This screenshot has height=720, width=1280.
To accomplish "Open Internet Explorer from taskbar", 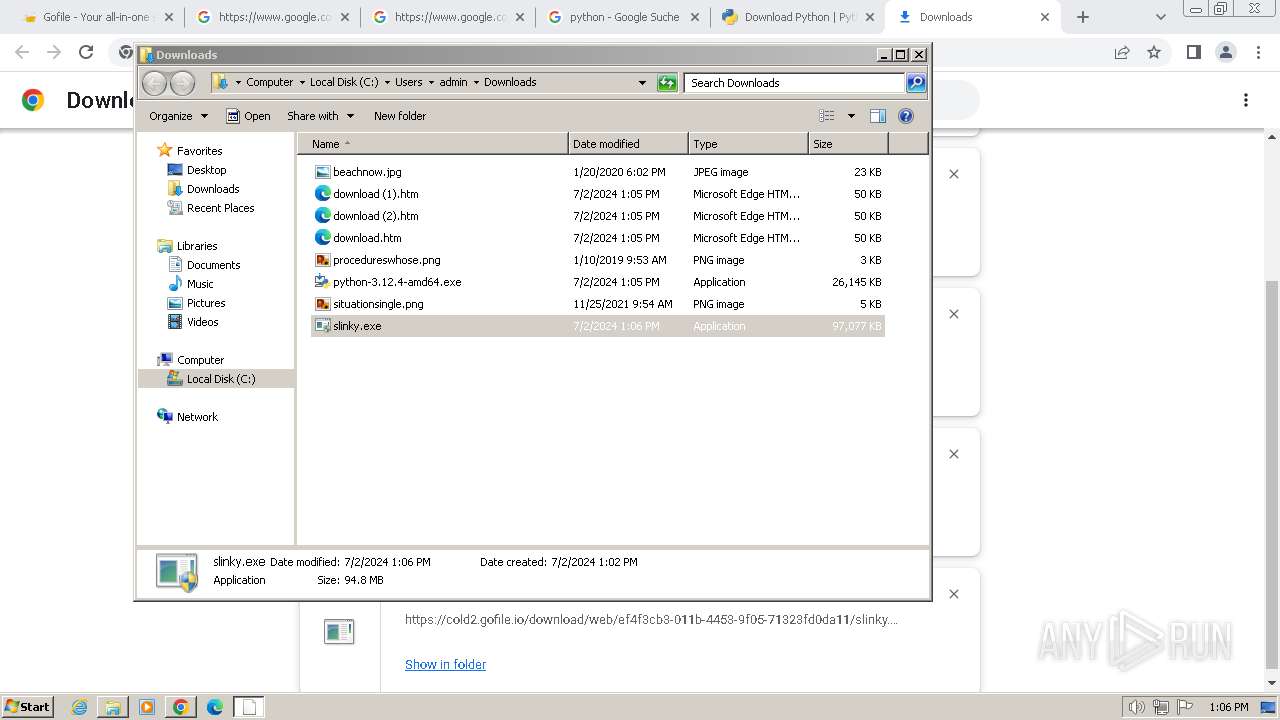I will pos(80,707).
